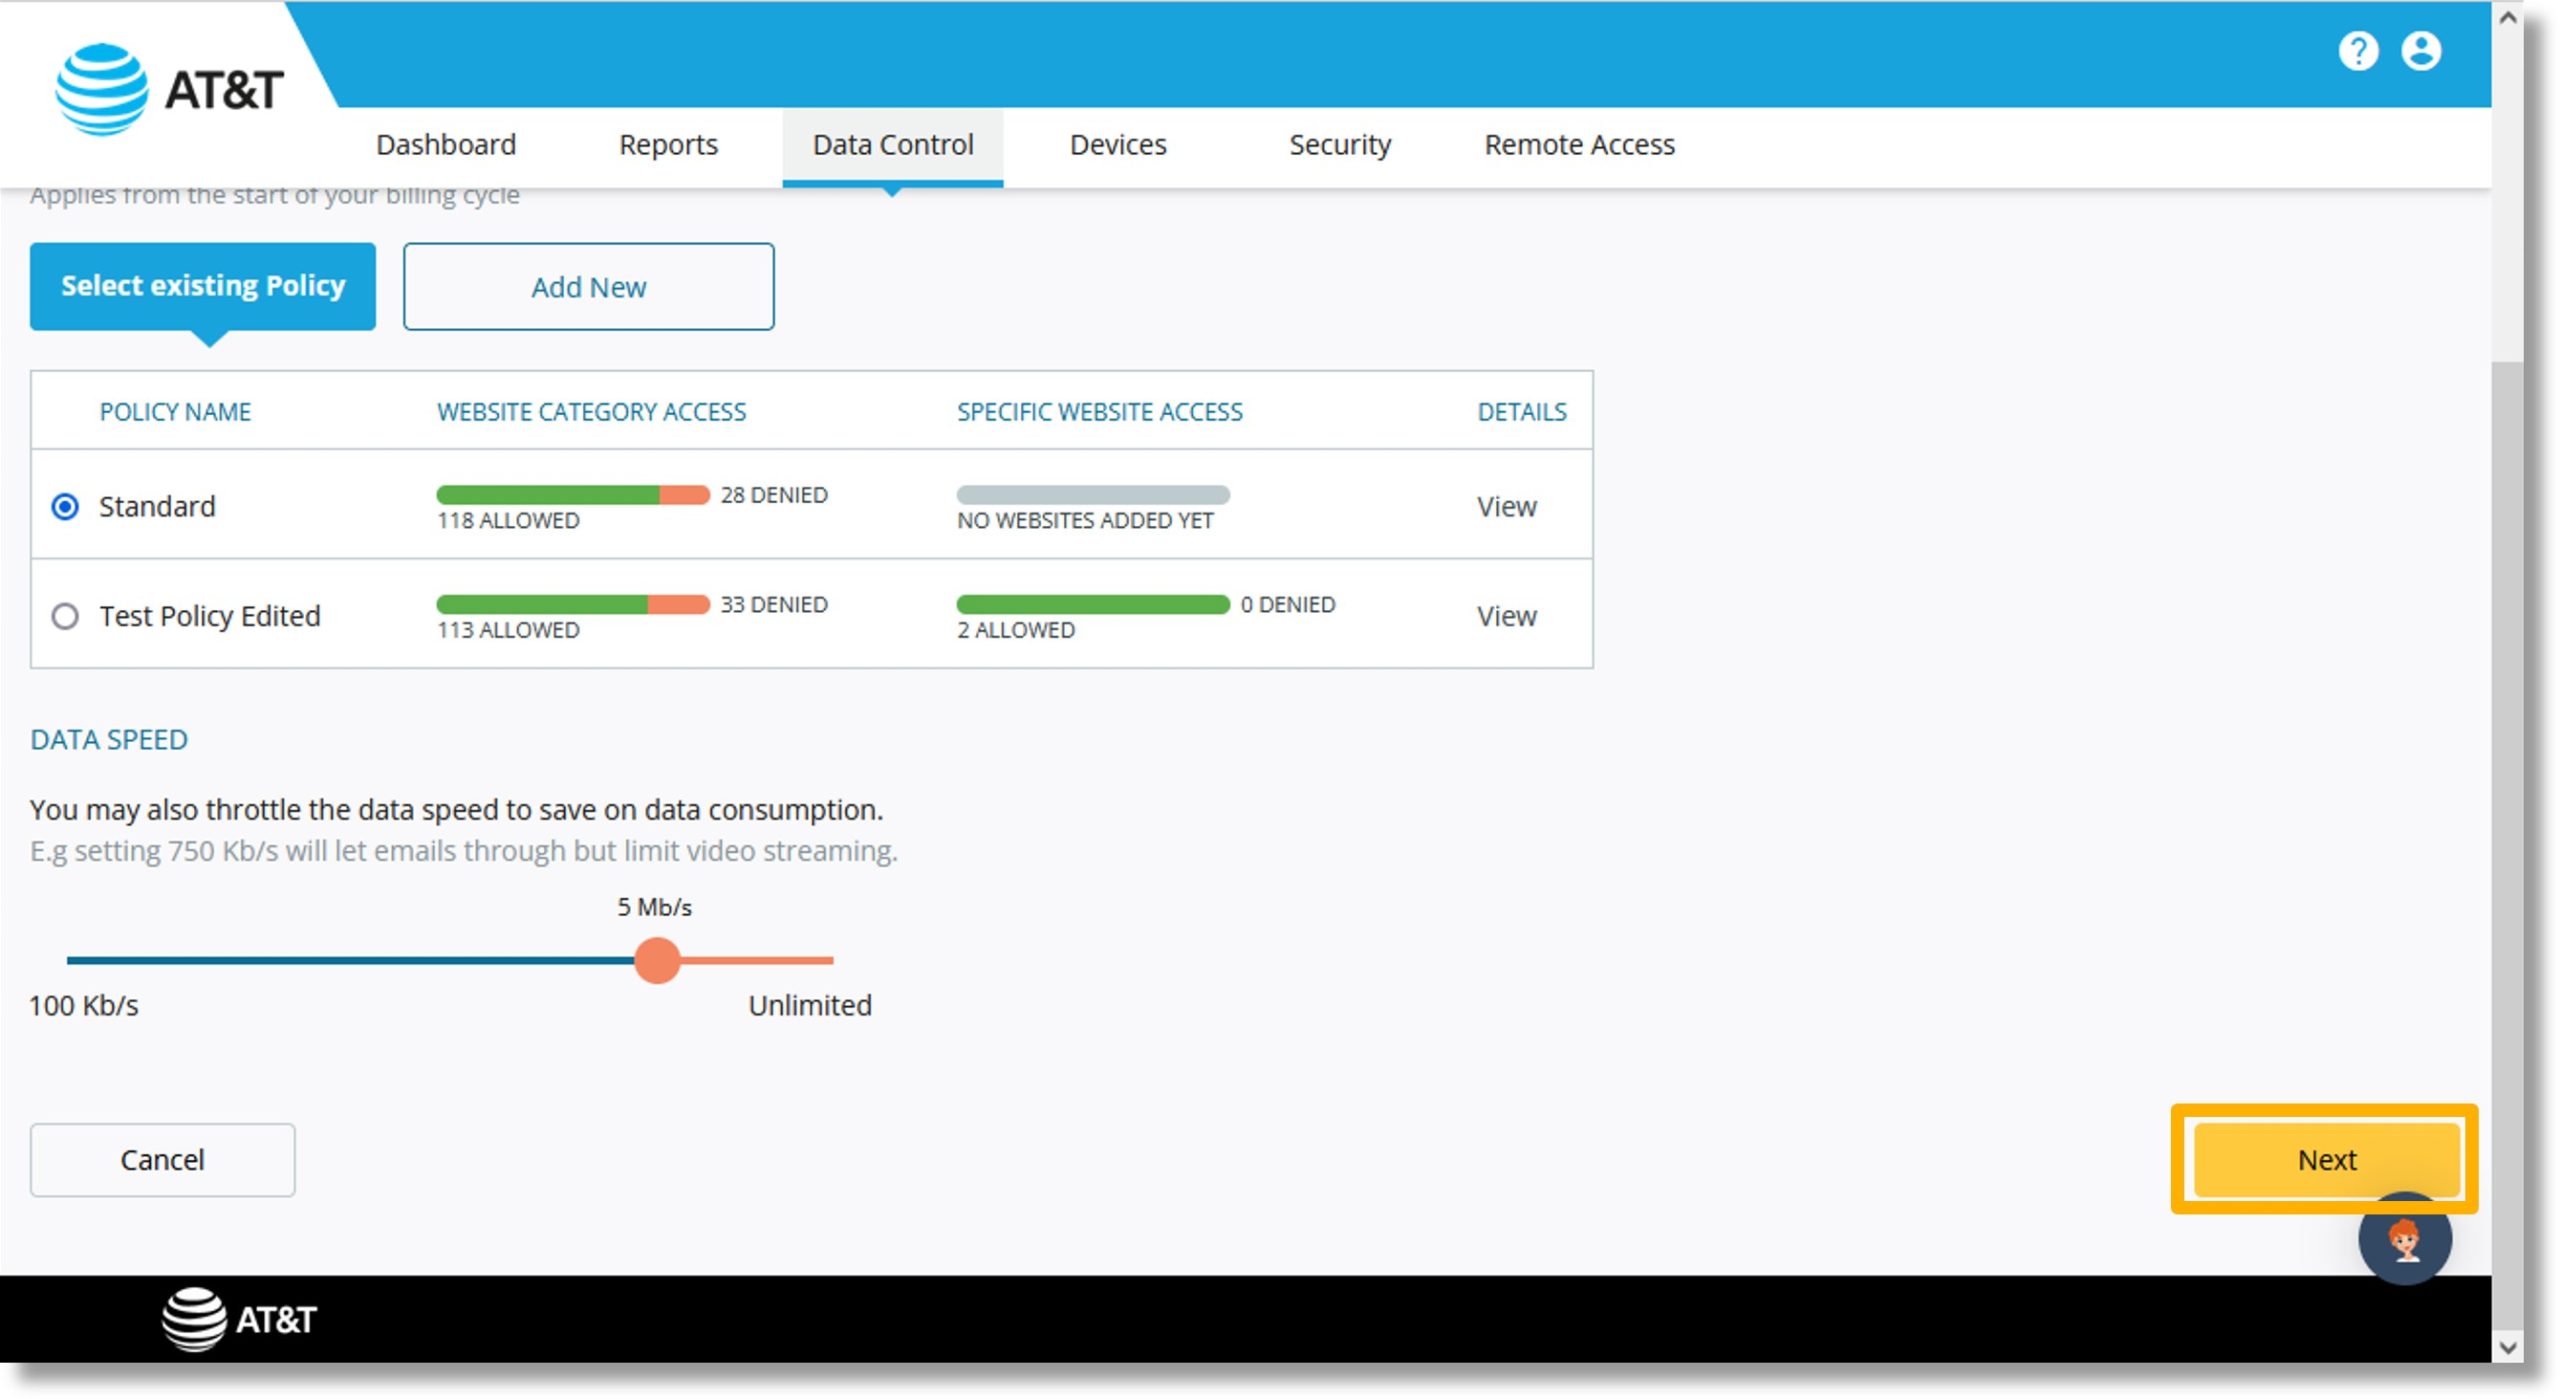2560x1399 pixels.
Task: Click the Dashboard navigation icon
Action: coord(446,145)
